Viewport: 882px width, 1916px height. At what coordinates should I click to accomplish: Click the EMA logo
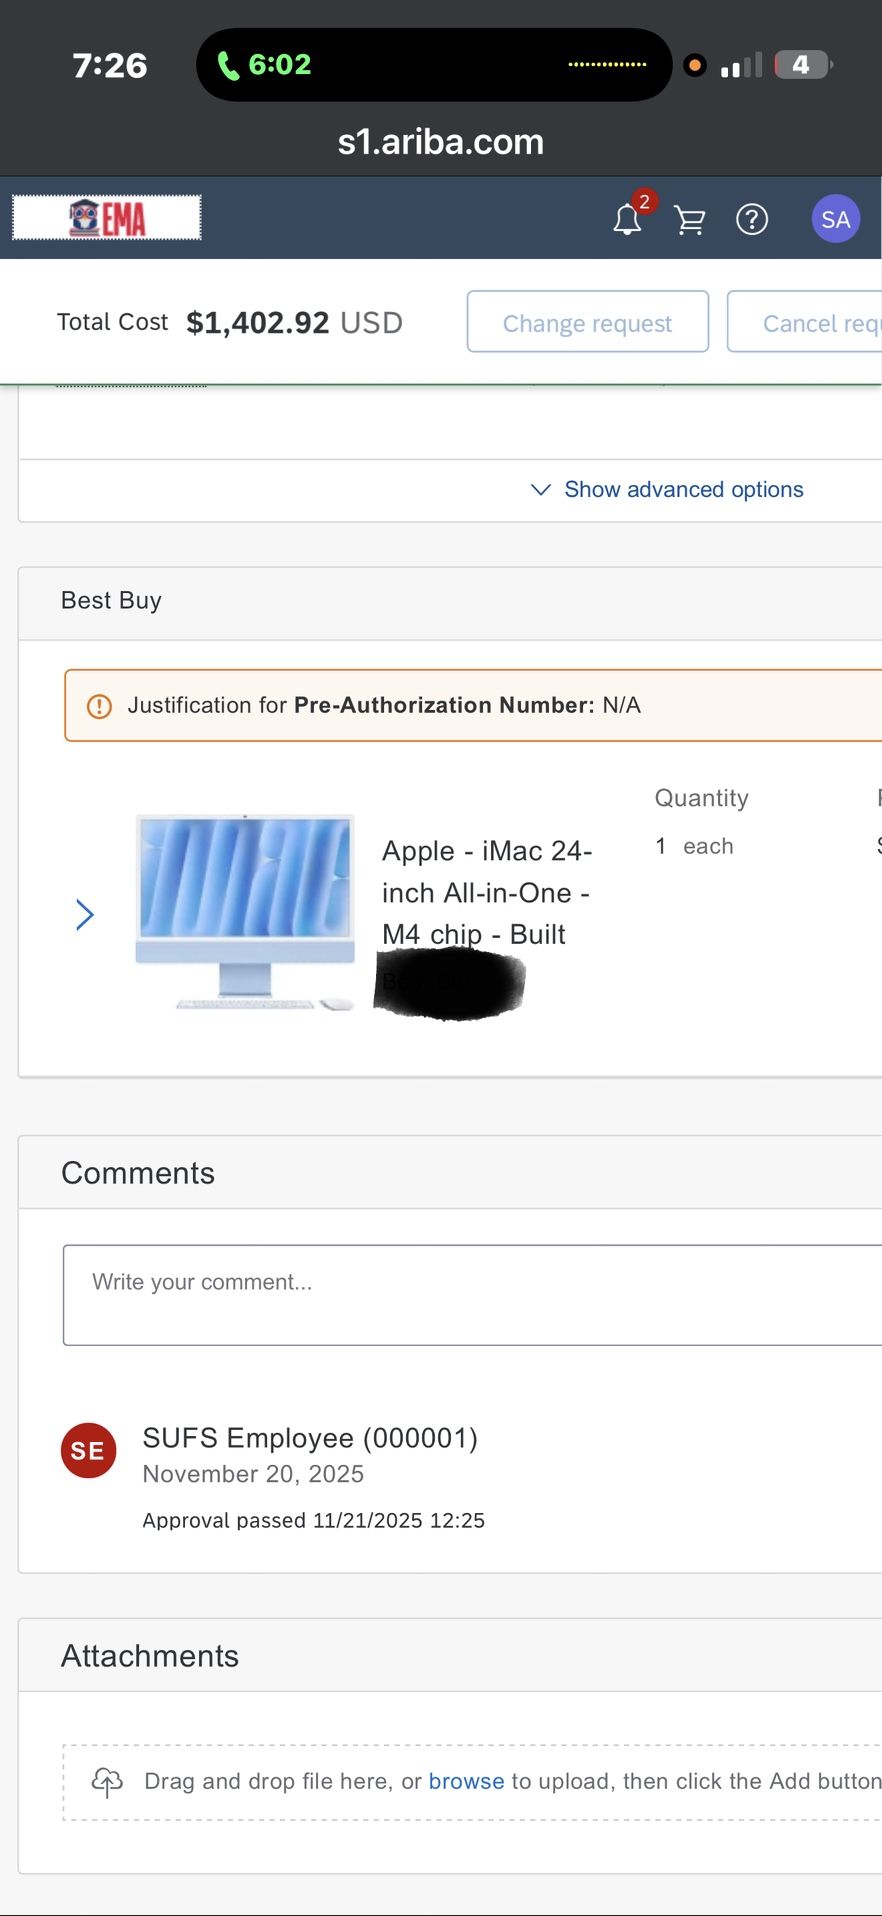(107, 218)
